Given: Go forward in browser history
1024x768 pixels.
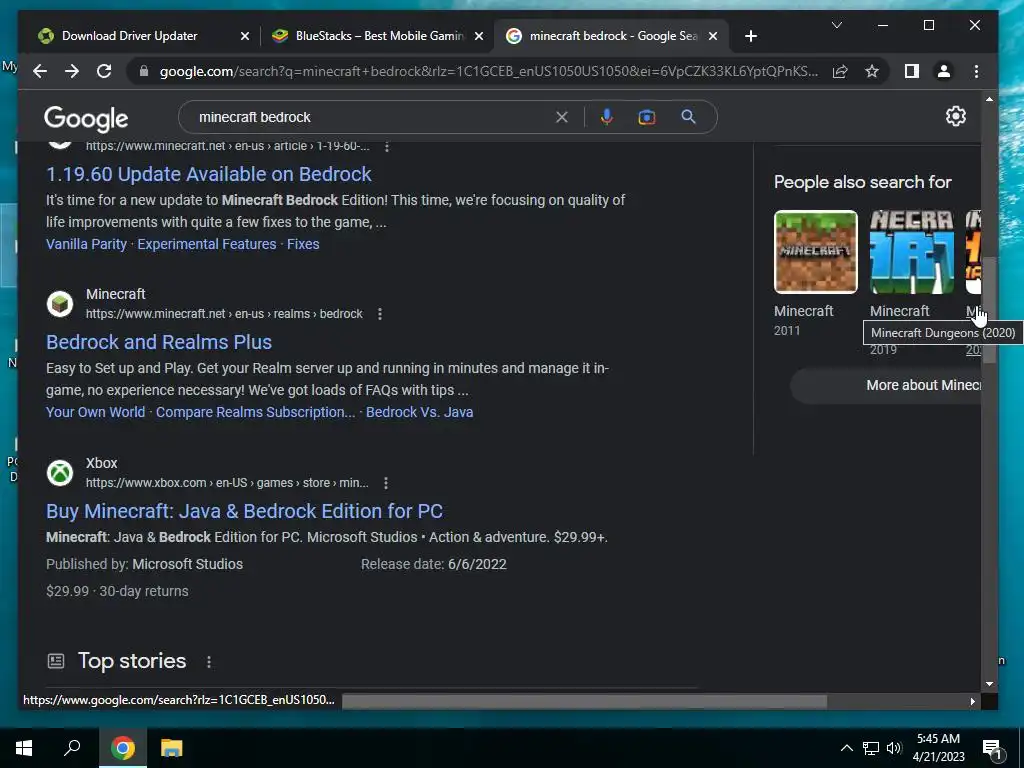Looking at the screenshot, I should [72, 71].
